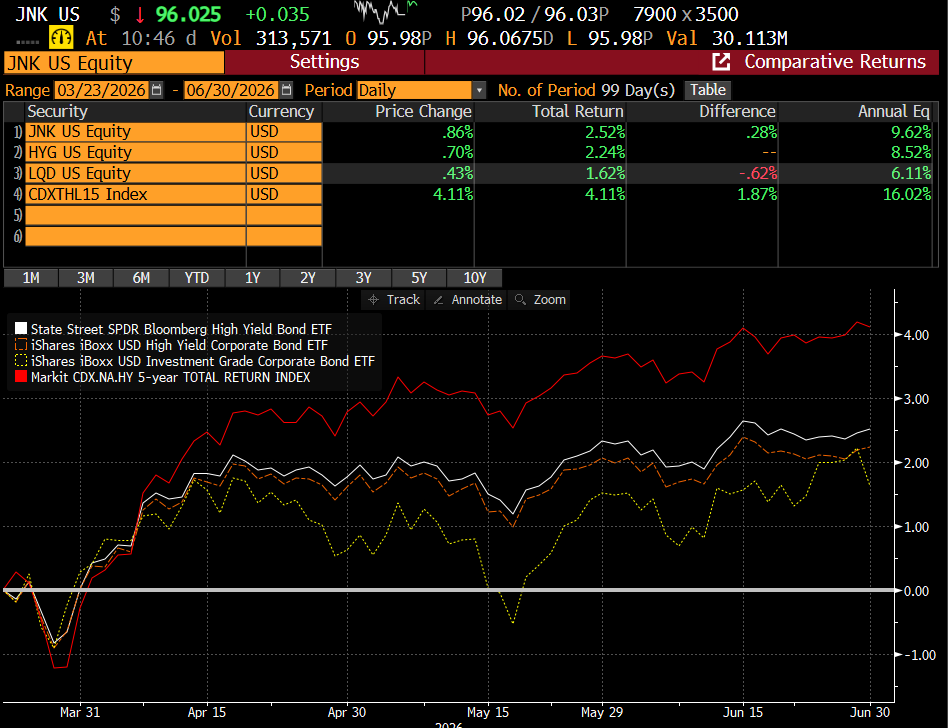Click the Price Change column header
Screen dimensions: 948x728
[423, 112]
